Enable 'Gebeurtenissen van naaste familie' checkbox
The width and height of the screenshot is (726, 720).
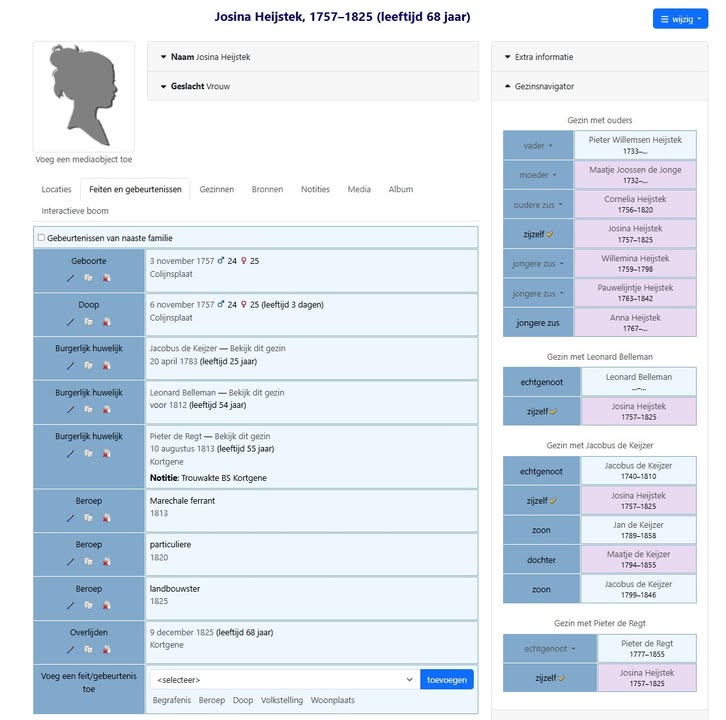click(x=41, y=238)
